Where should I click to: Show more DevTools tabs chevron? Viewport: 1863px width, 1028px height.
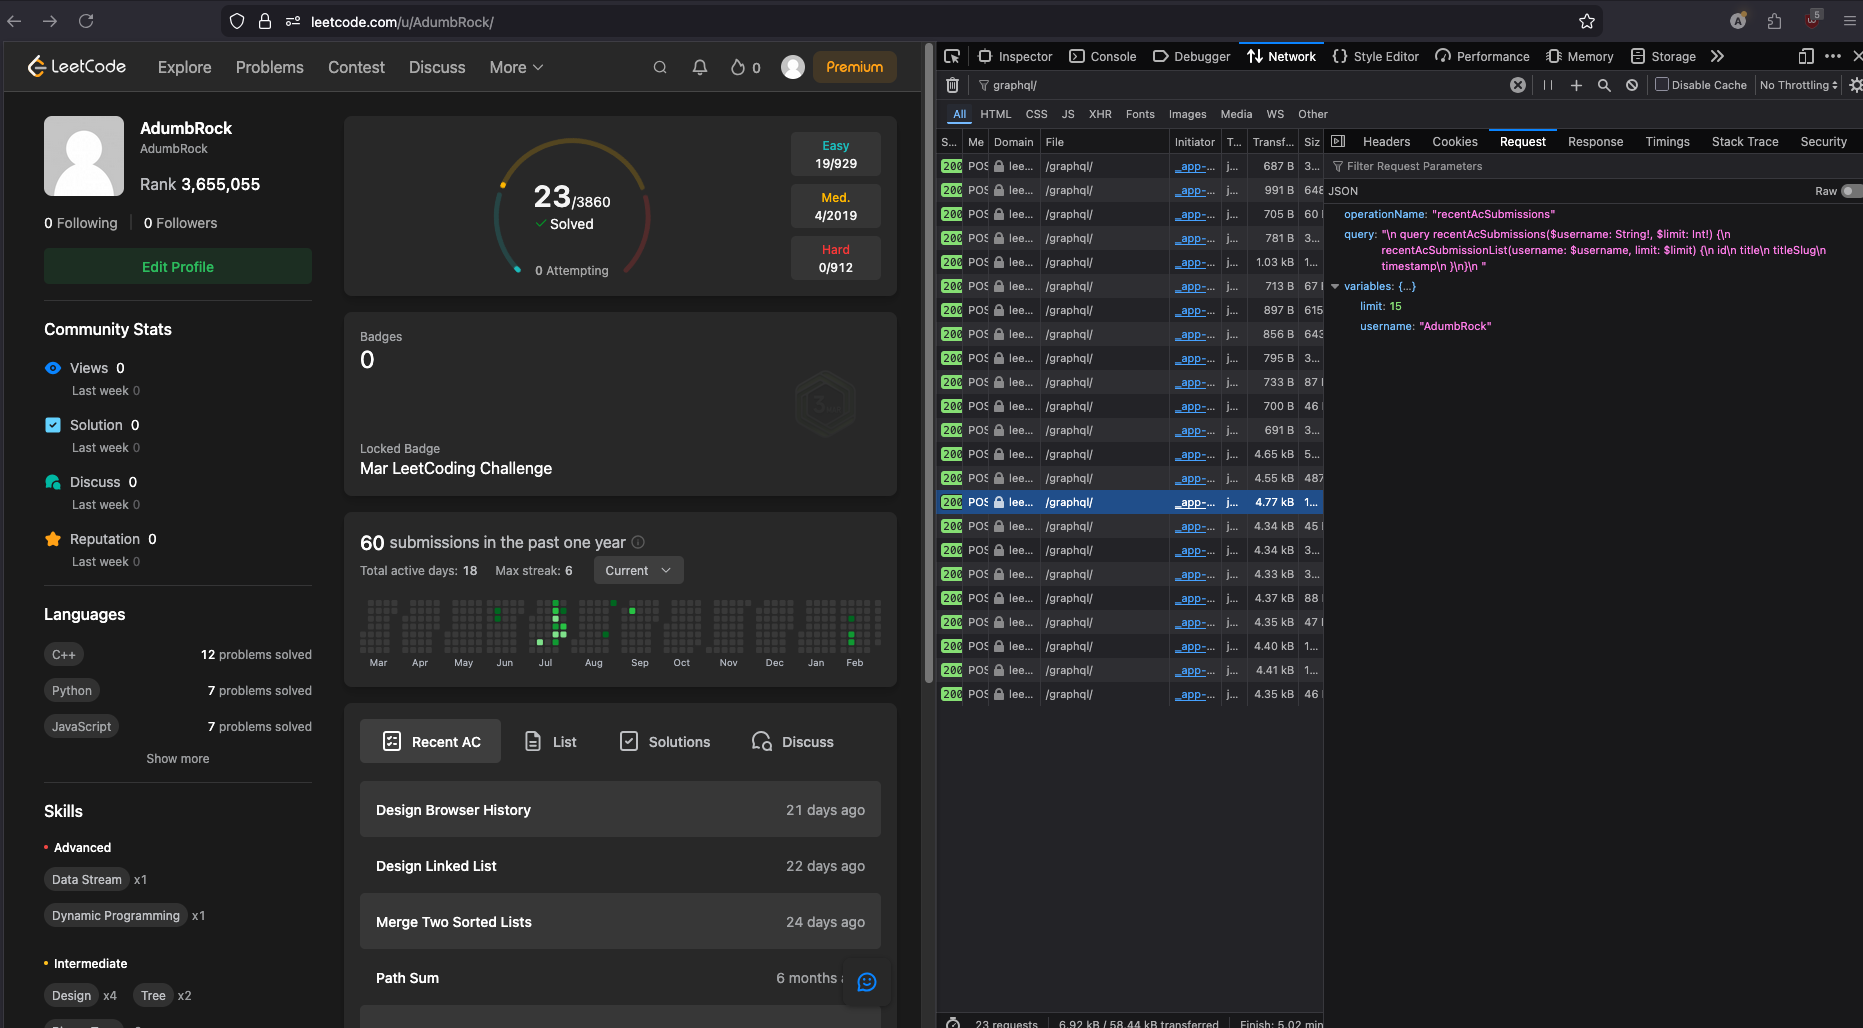[x=1717, y=56]
